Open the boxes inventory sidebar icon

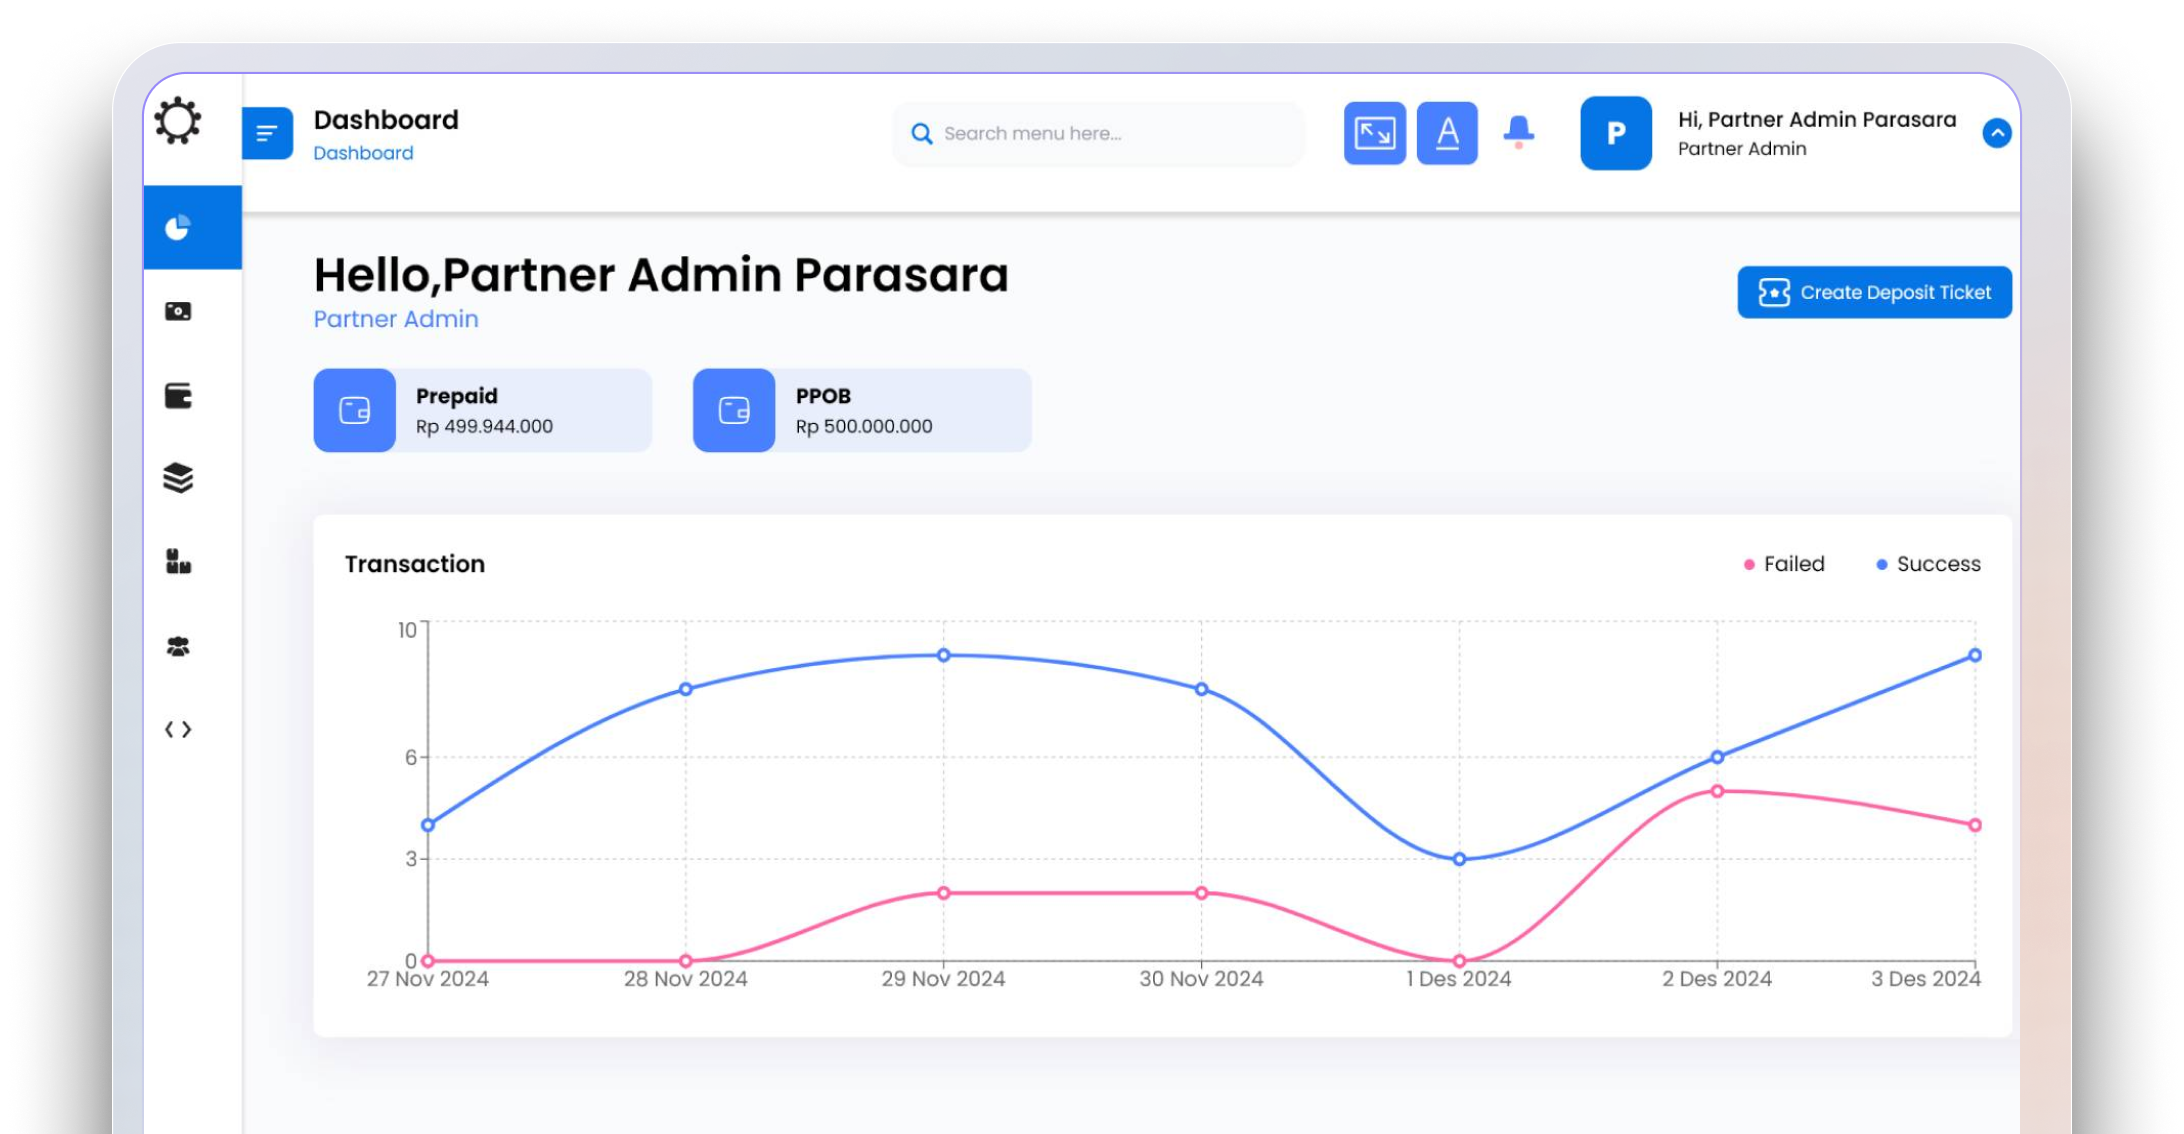(178, 562)
